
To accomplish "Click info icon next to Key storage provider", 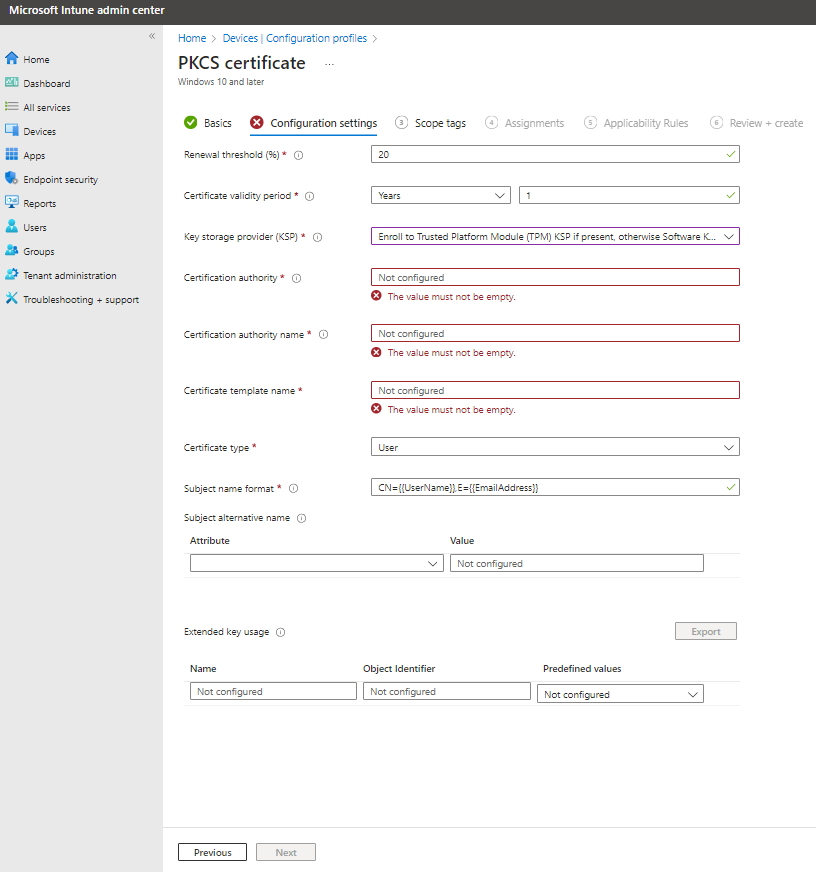I will (x=318, y=237).
